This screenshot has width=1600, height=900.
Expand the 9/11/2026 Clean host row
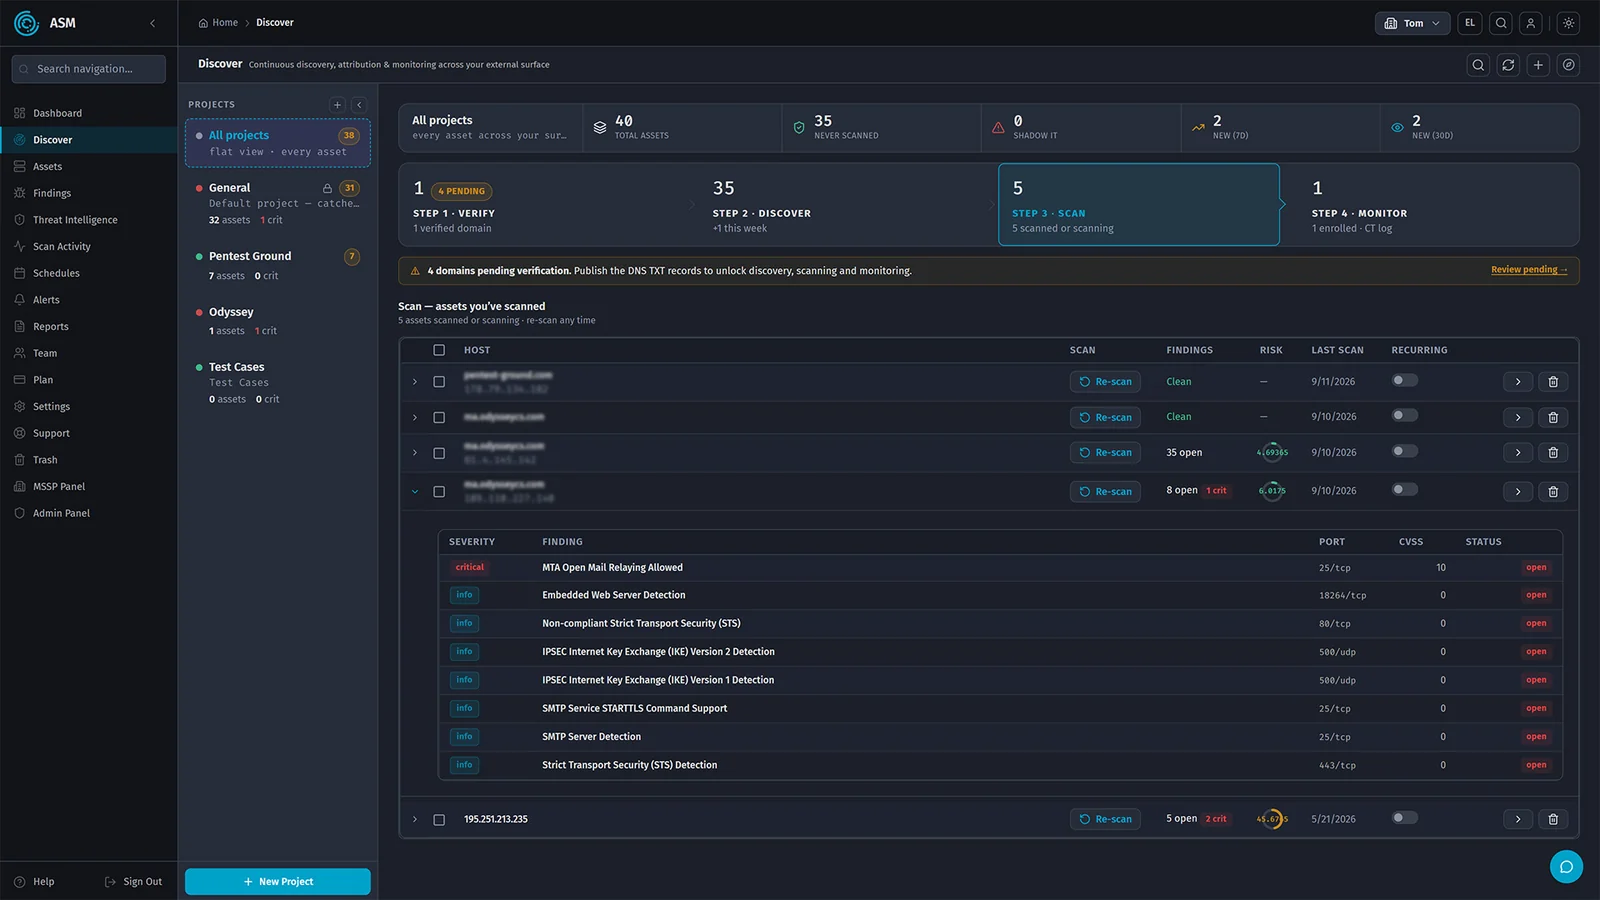coord(415,382)
